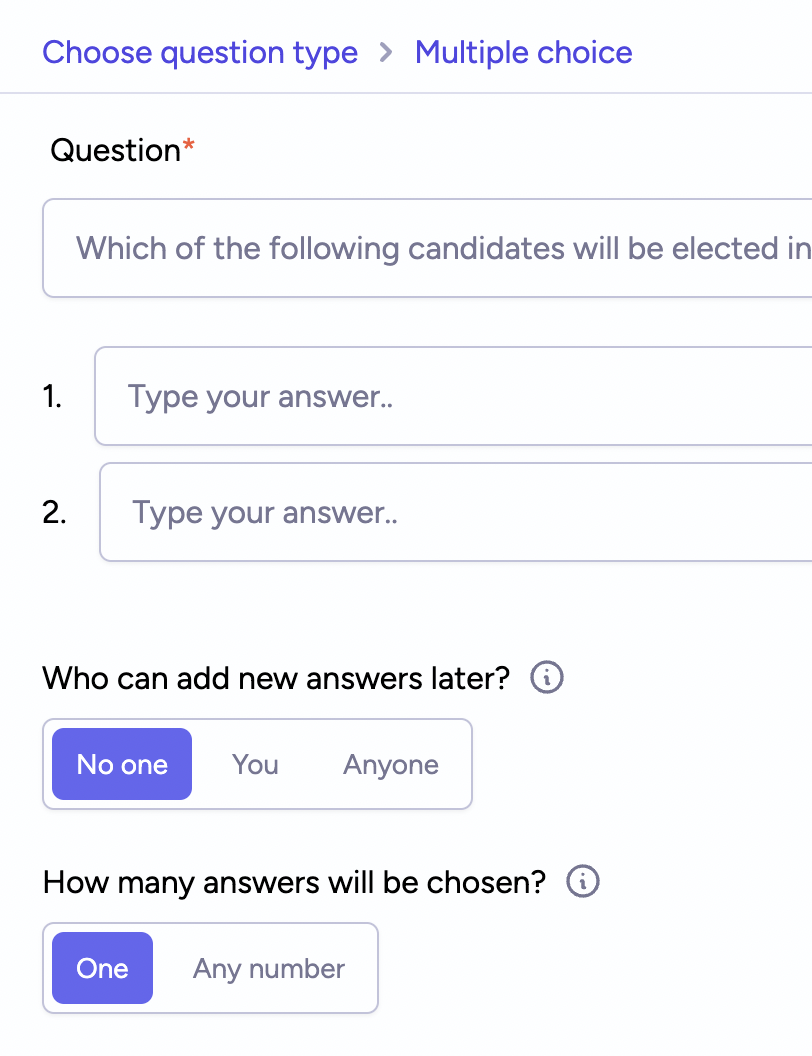Click info icon beside 'How many answers will be chosen?'
Screen dimensions: 812x1056
click(x=582, y=881)
